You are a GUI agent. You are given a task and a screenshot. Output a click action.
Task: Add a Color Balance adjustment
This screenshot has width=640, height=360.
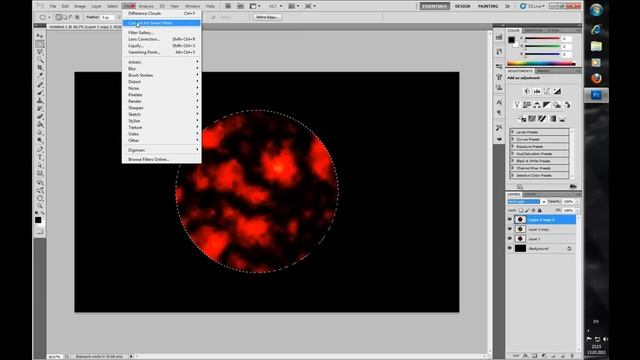pos(537,105)
